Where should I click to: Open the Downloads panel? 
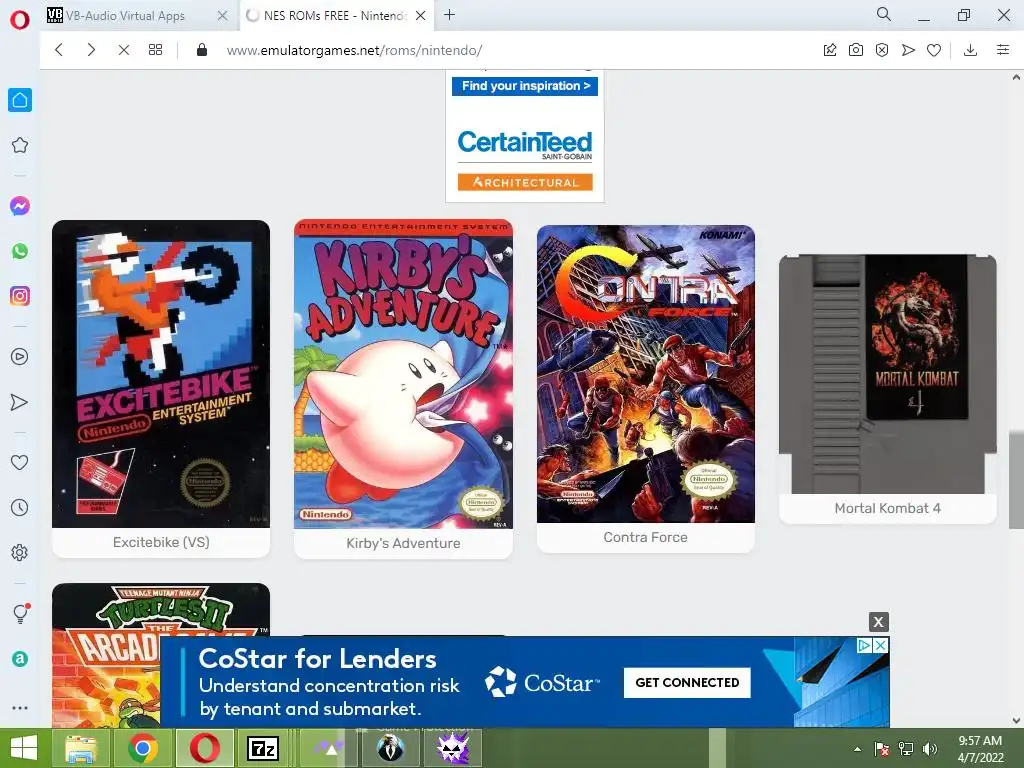(970, 50)
